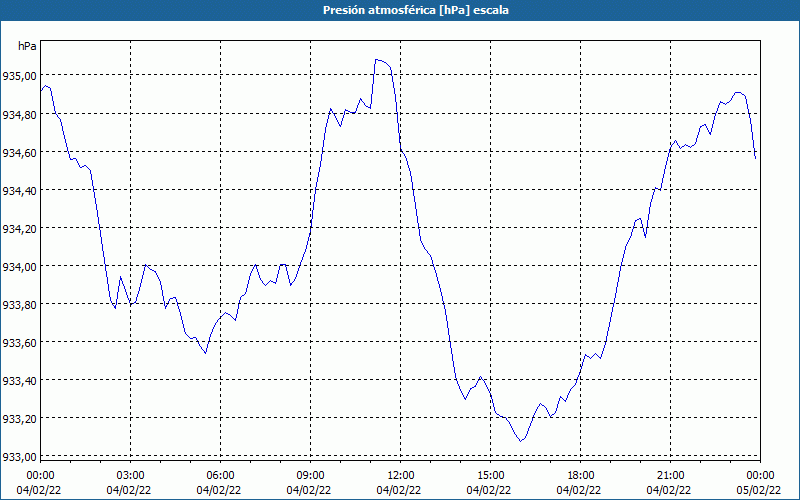The width and height of the screenshot is (800, 500).
Task: Click the 09:00 time label
Action: coord(310,476)
